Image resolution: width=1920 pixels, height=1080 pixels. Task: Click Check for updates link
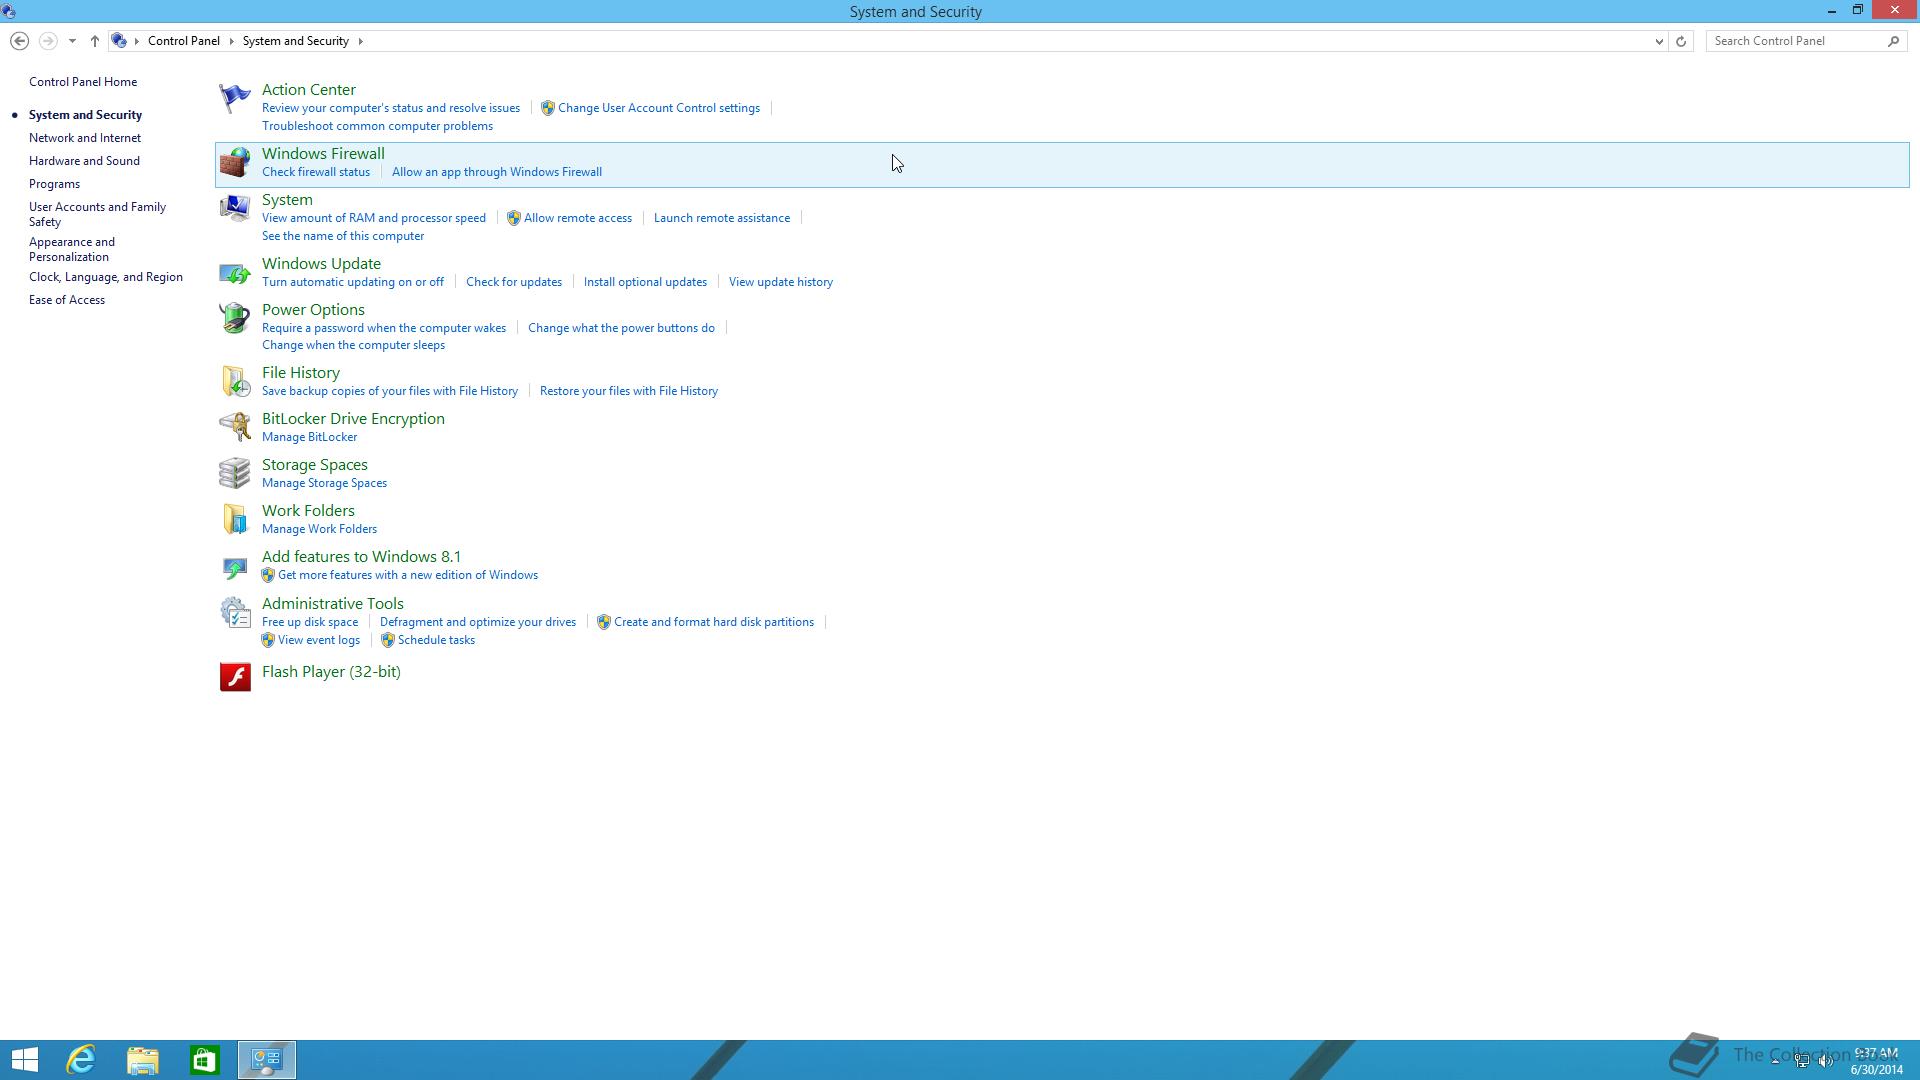(x=514, y=282)
